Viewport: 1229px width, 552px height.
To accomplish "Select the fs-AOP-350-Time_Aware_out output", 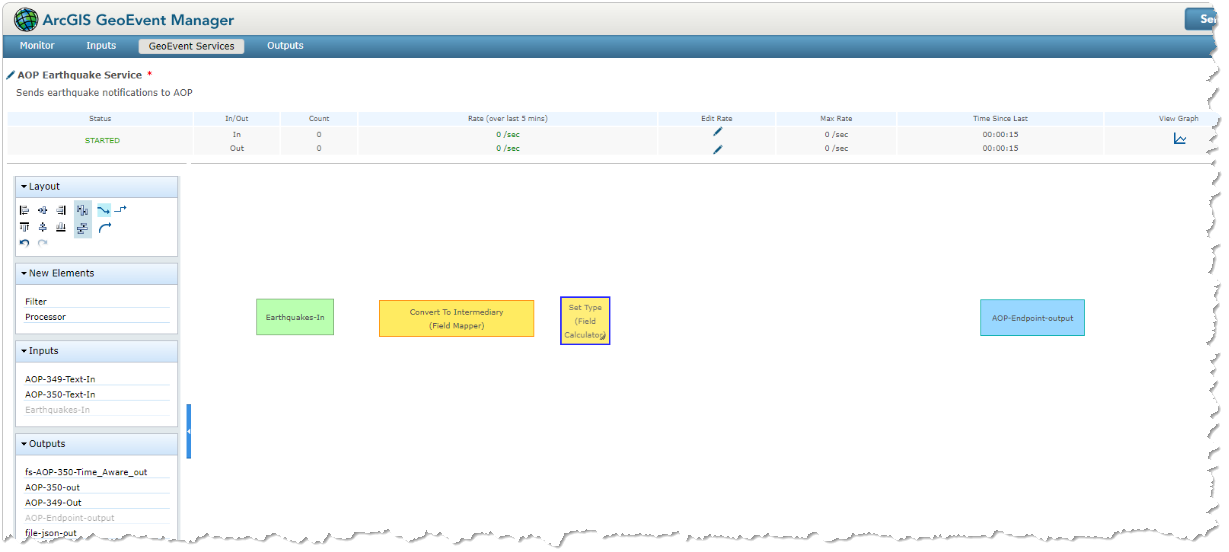I will click(x=97, y=472).
